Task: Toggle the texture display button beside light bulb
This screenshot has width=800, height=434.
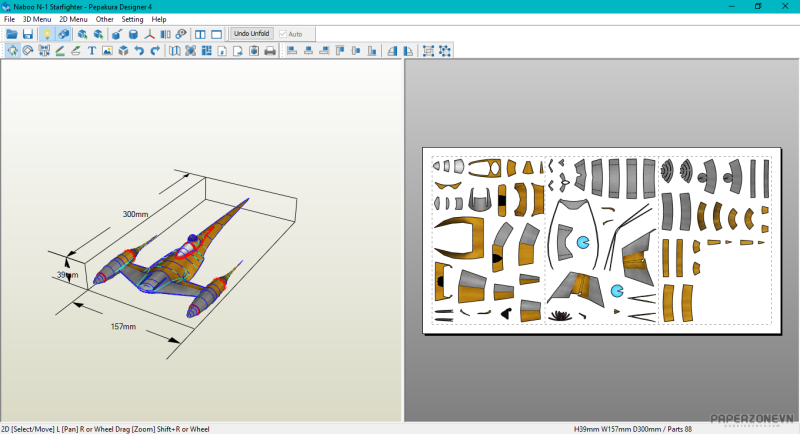Action: (x=63, y=34)
